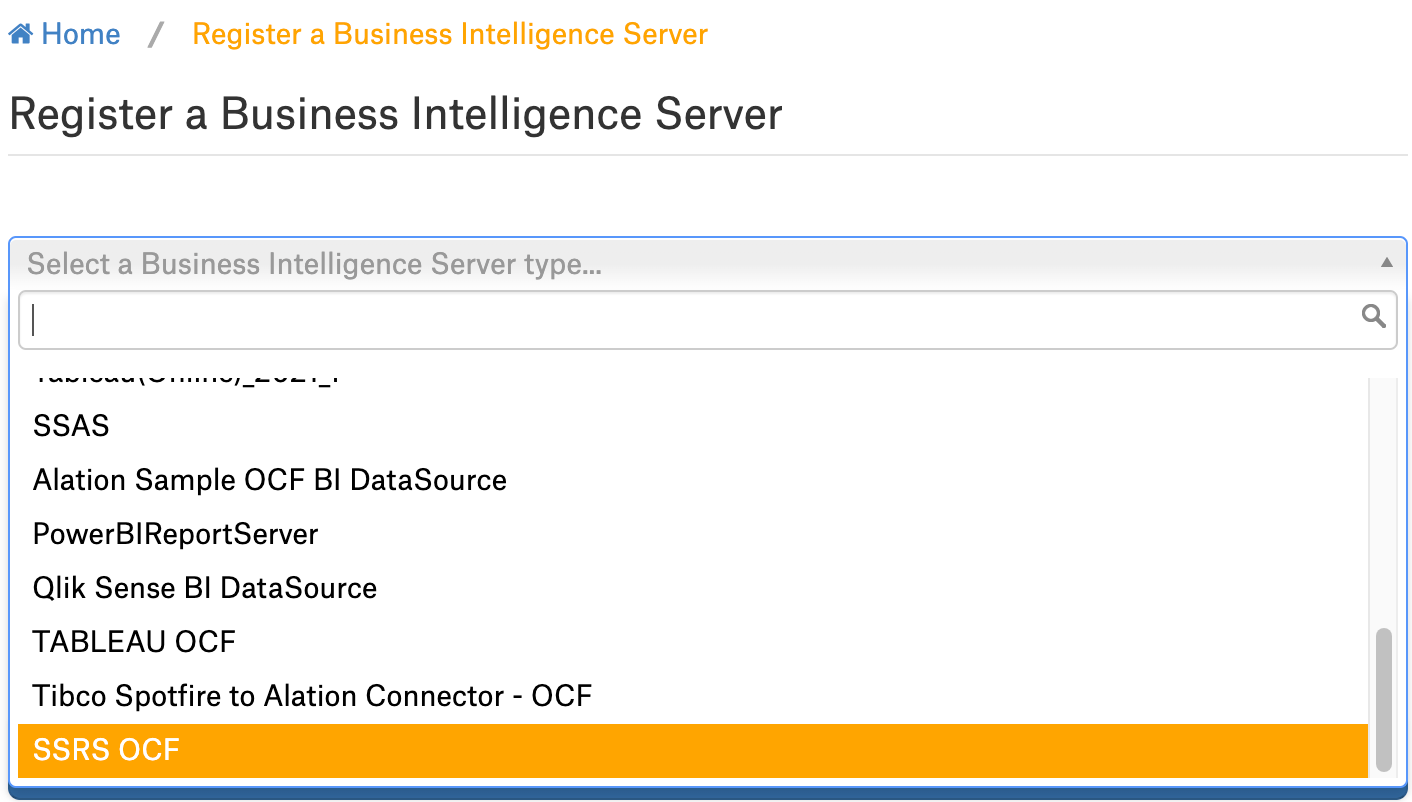
Task: Pick PowerBIReportServer from the list
Action: [693, 534]
